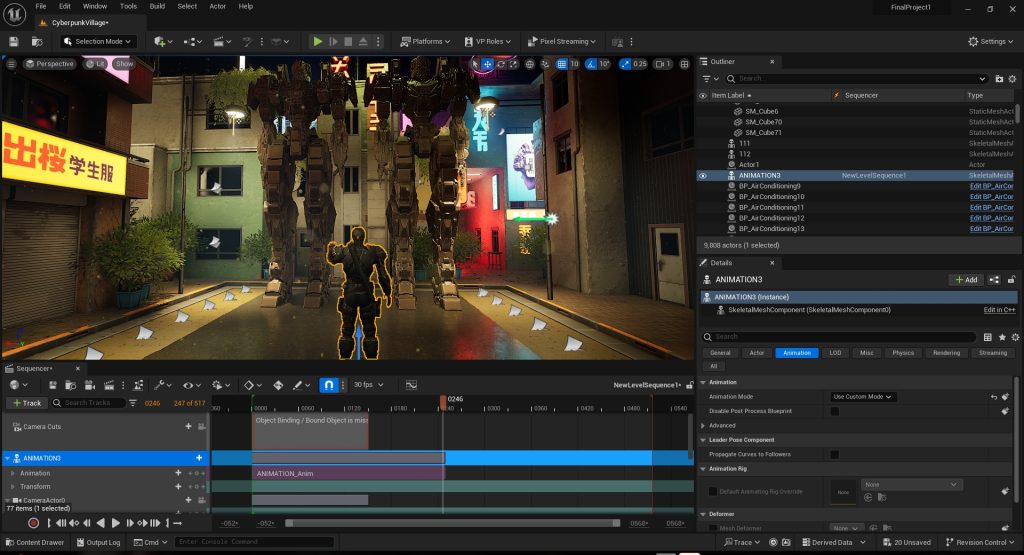Open the Animation Mode Use Custom Mode dropdown
The width and height of the screenshot is (1024, 555).
pyautogui.click(x=863, y=396)
